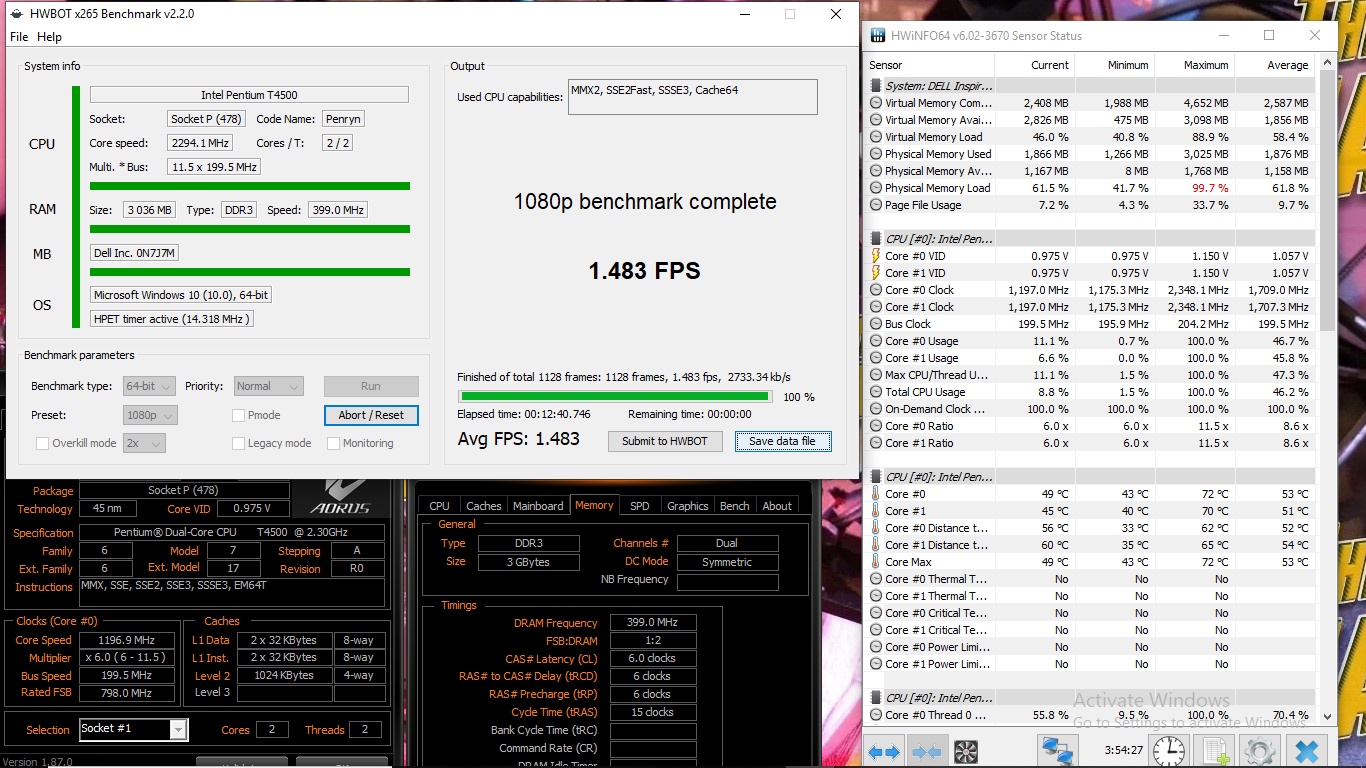Click the icon beside Total CPU Usage
Image resolution: width=1366 pixels, height=768 pixels.
pos(876,392)
